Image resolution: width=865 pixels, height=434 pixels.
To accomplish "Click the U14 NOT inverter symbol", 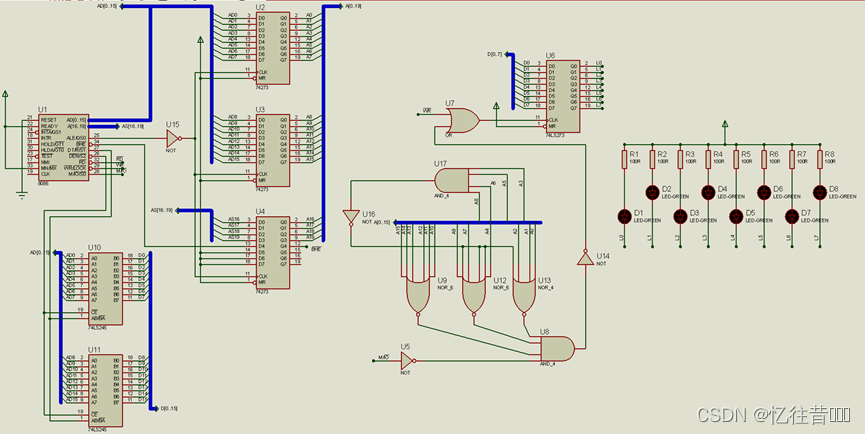I will [x=585, y=258].
